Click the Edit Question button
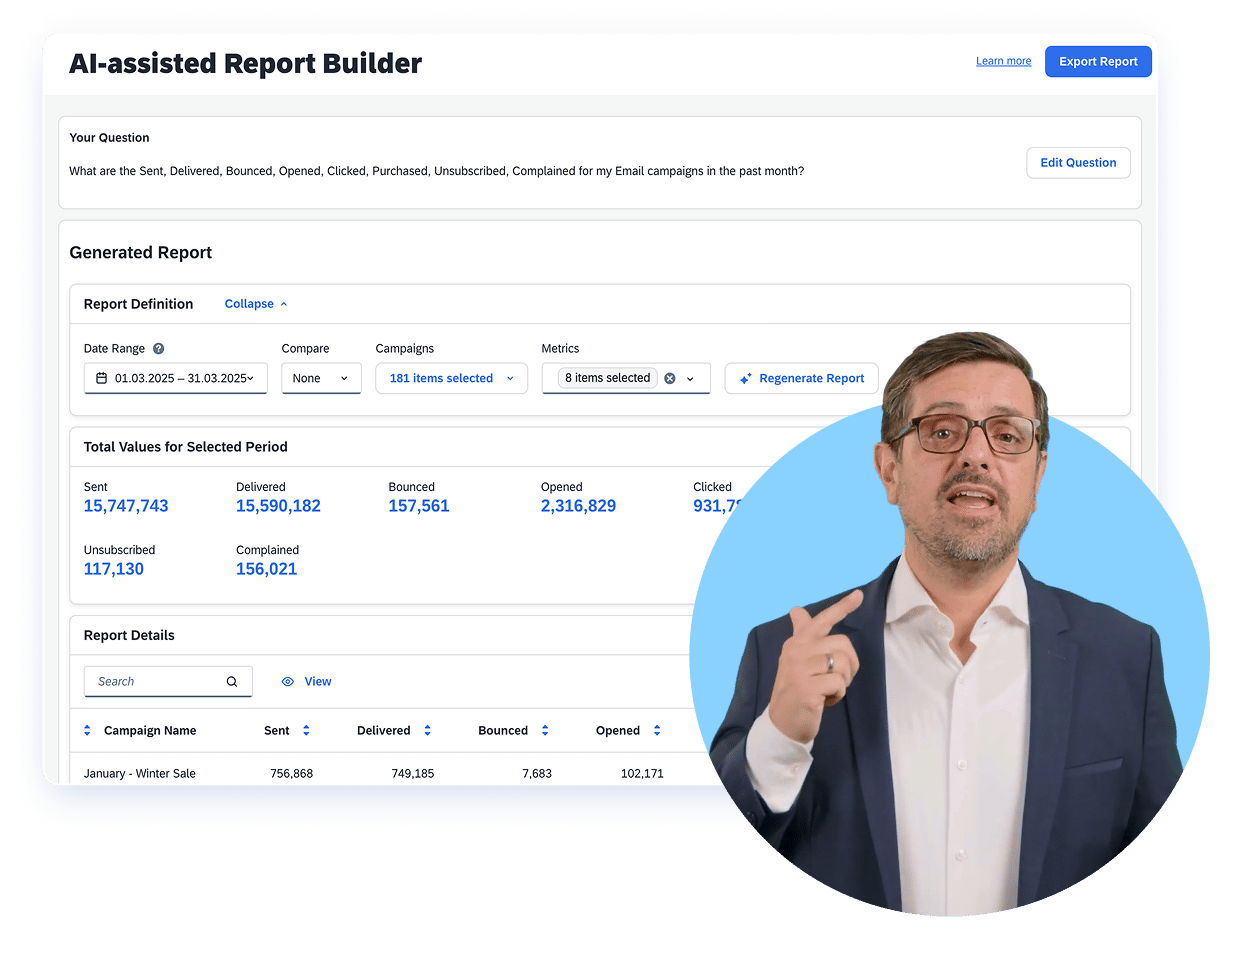 click(x=1078, y=163)
